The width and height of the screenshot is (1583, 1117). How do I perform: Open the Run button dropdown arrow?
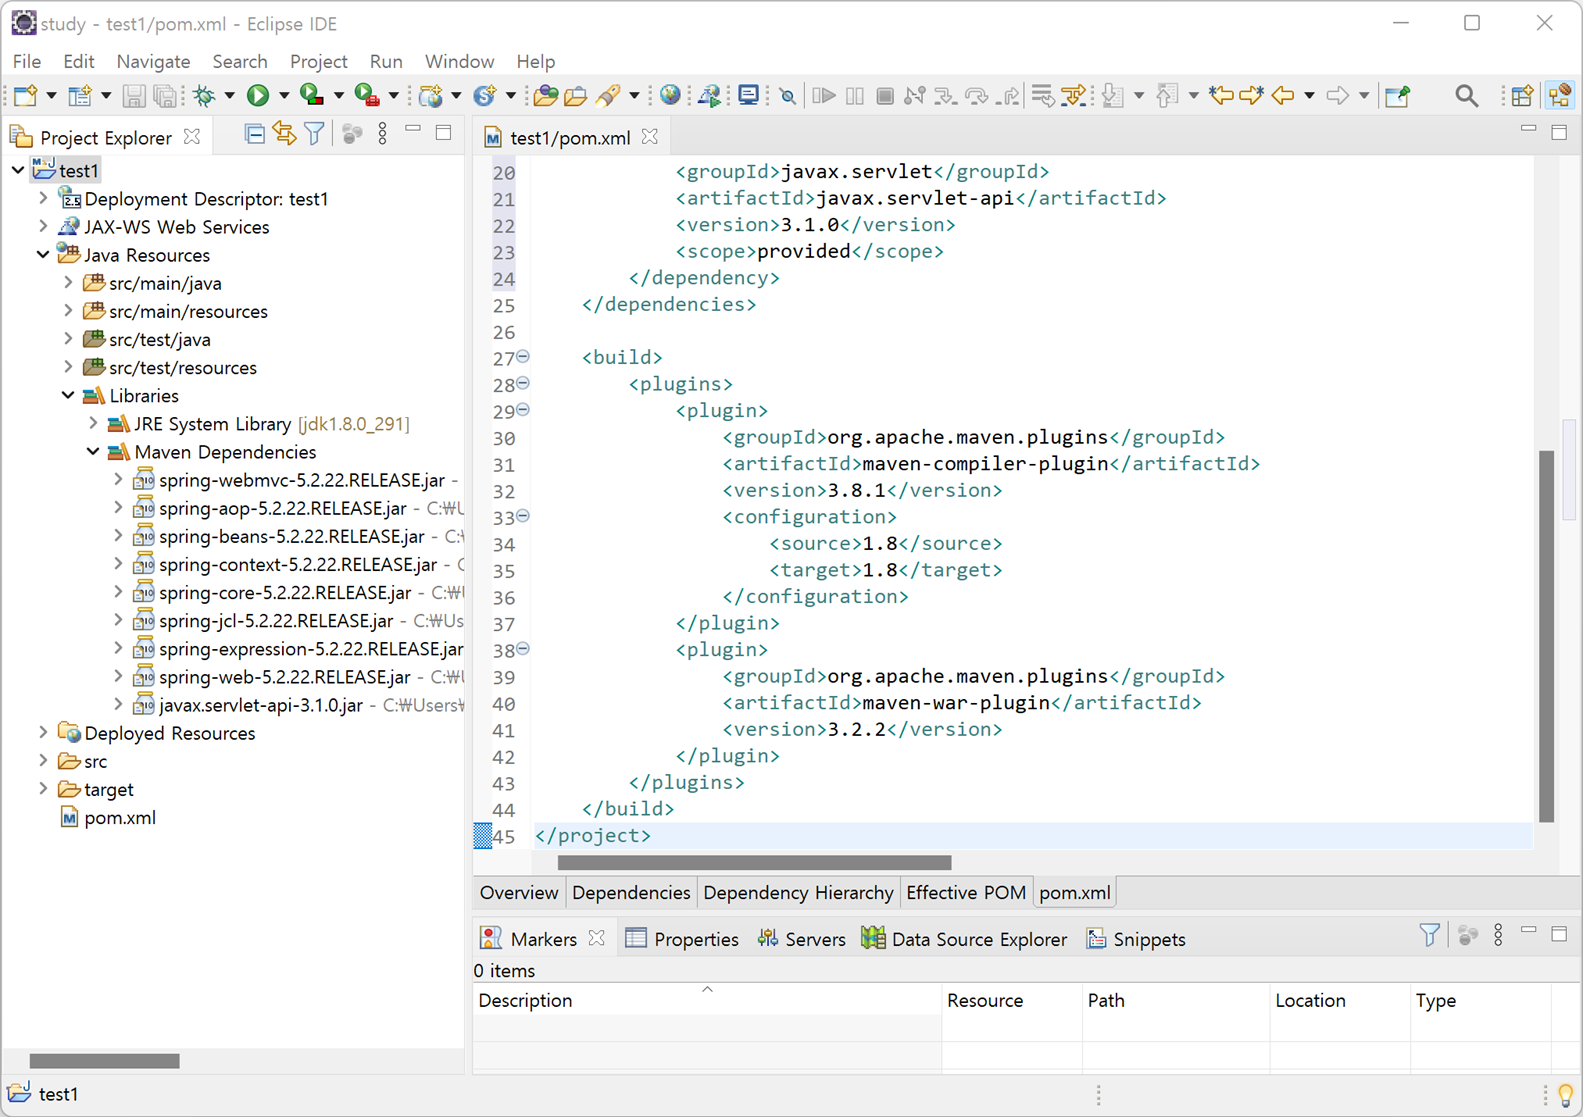click(284, 96)
